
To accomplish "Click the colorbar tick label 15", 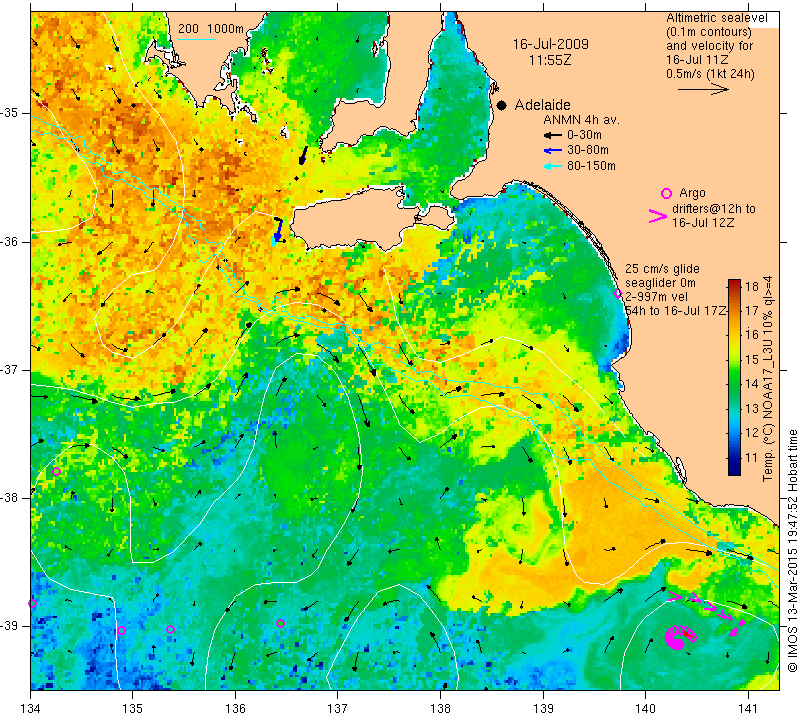I will (752, 360).
